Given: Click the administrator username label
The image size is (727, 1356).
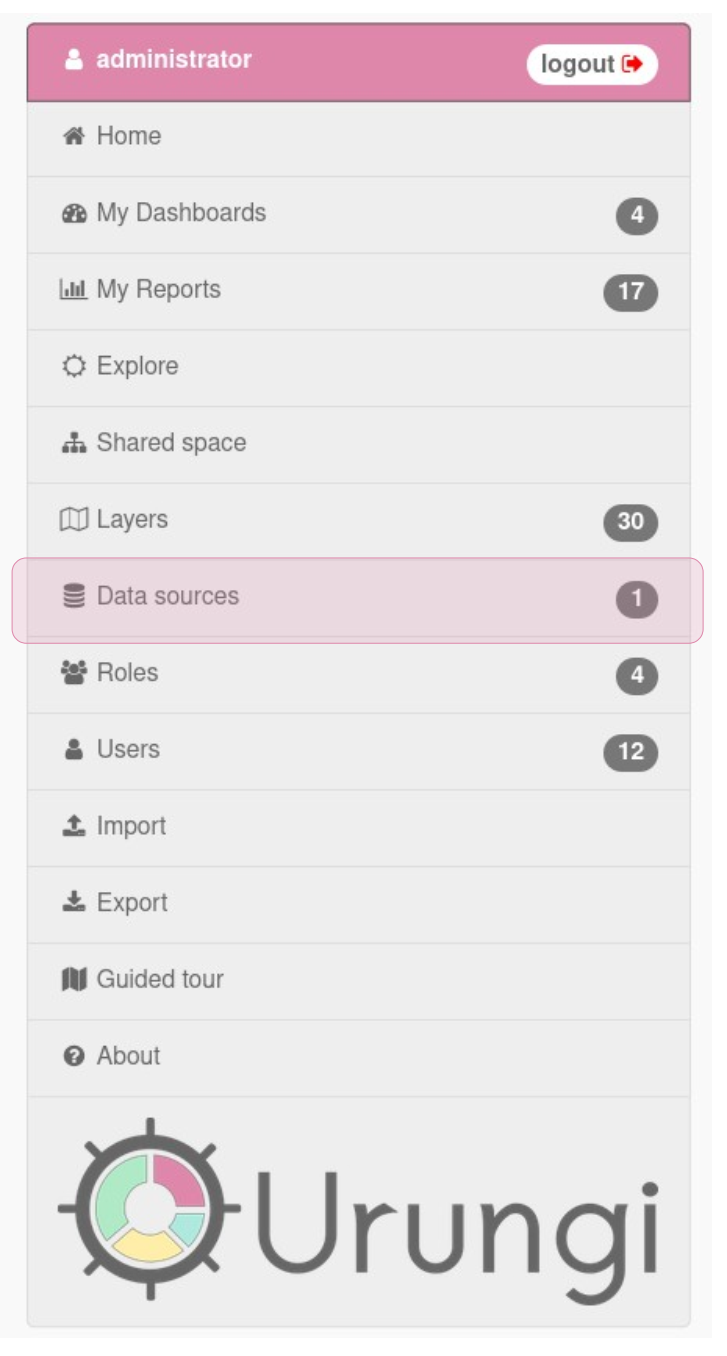Looking at the screenshot, I should [174, 60].
